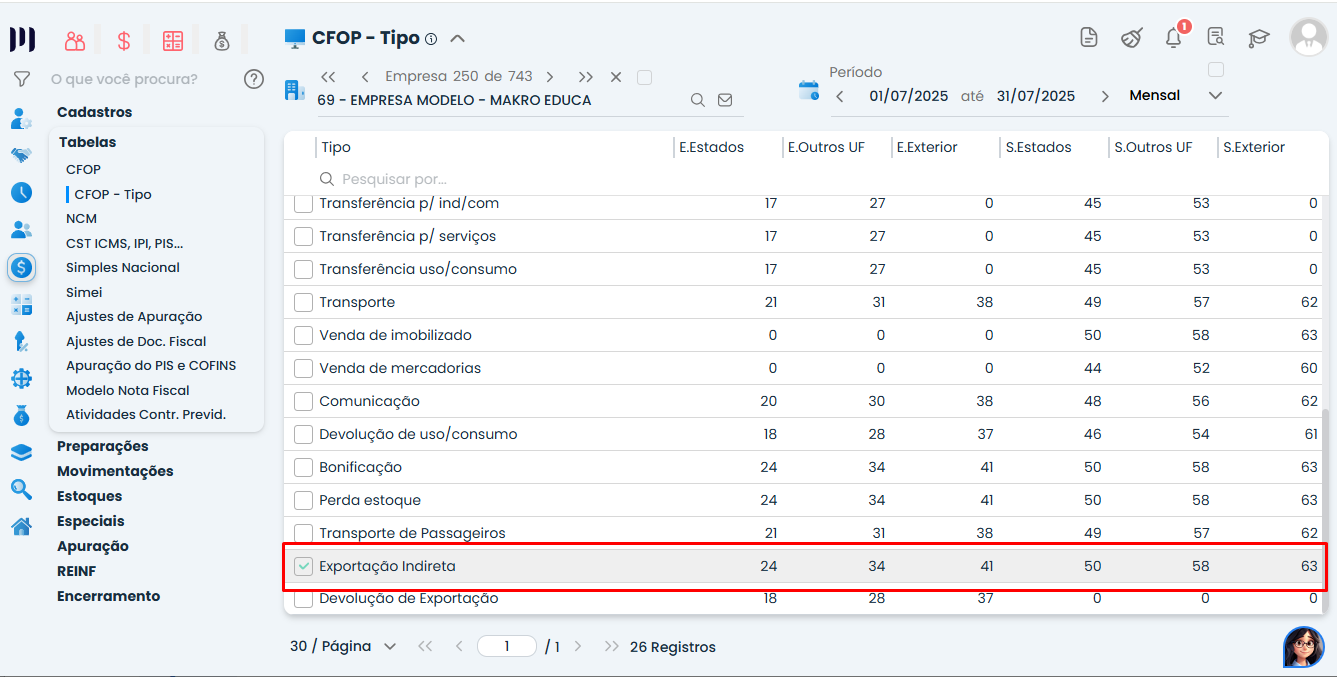Open Ajustes de Apuração link
Image resolution: width=1337 pixels, height=677 pixels.
[x=134, y=316]
